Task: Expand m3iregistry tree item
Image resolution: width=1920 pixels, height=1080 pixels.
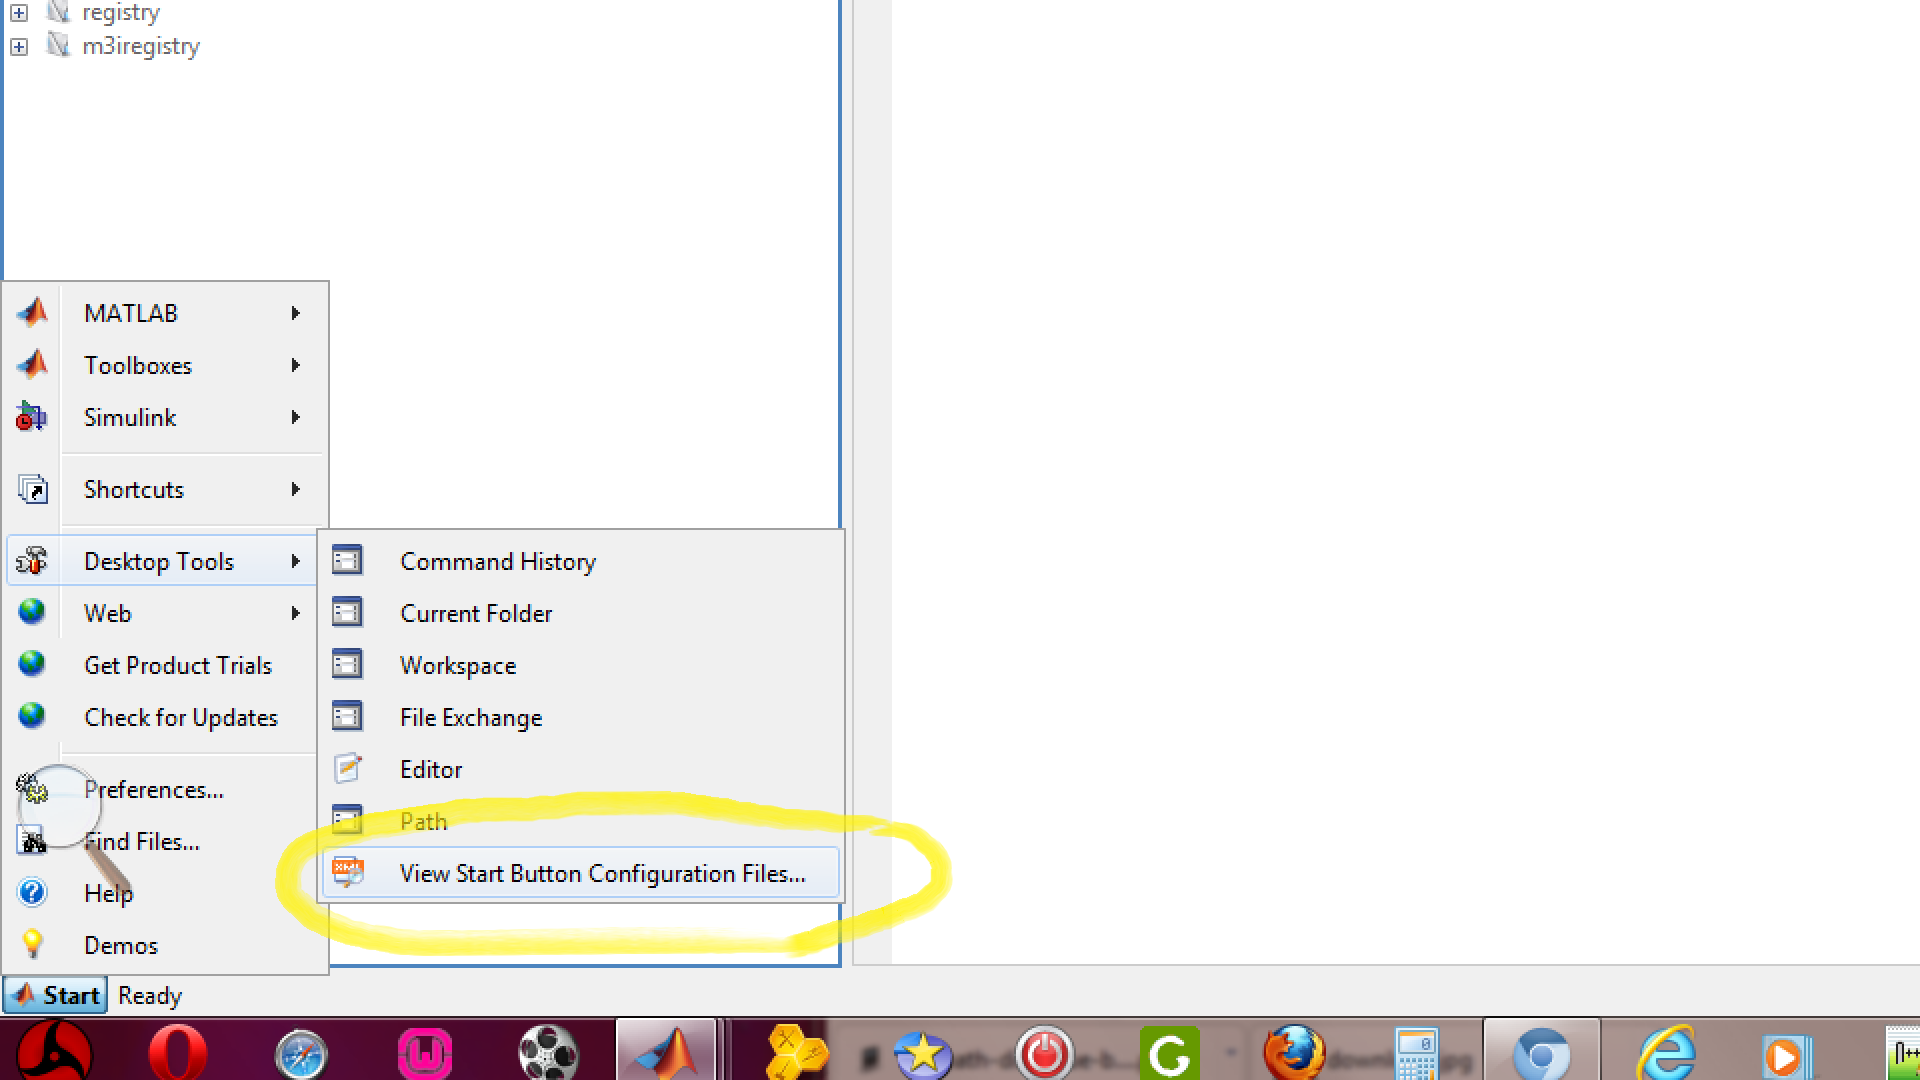Action: pos(18,45)
